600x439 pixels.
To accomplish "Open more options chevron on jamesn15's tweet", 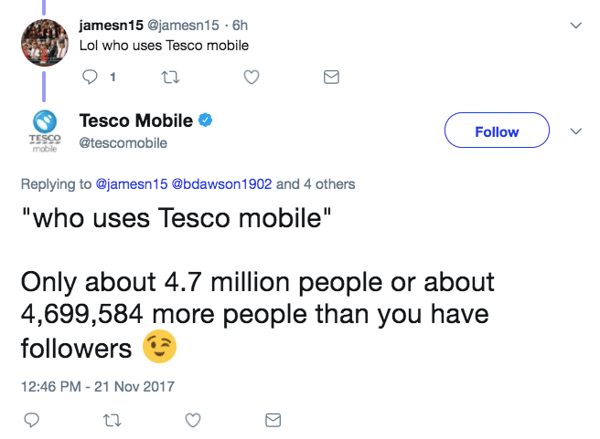I will coord(576,25).
